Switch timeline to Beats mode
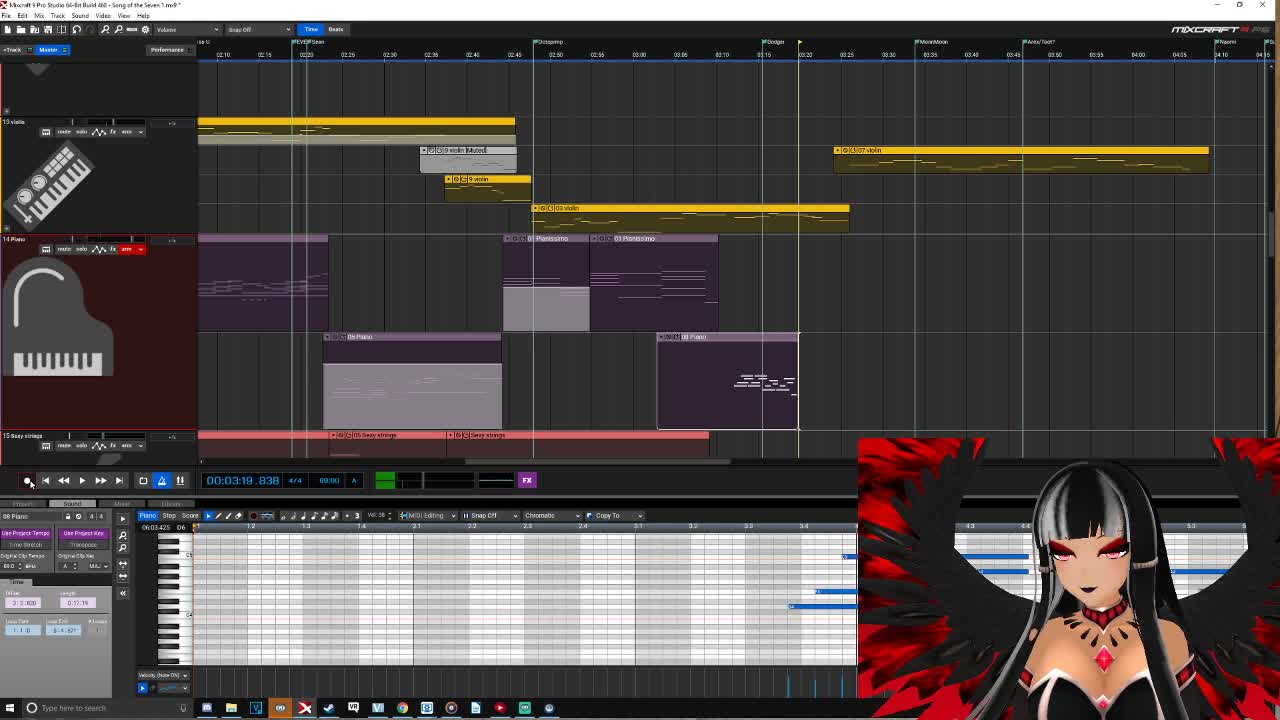The image size is (1280, 720). [x=336, y=29]
